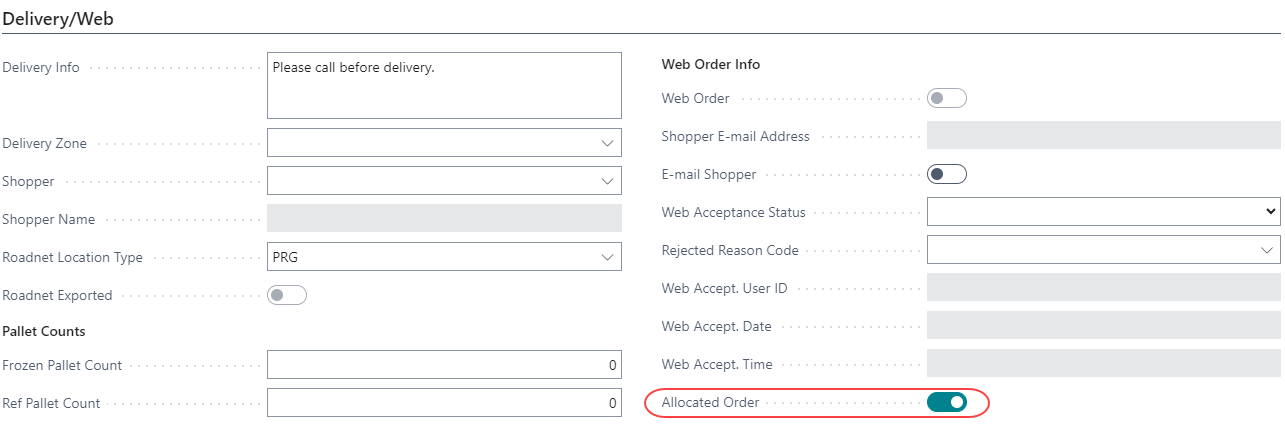Click the Web Accept. User ID field

coord(1103,288)
